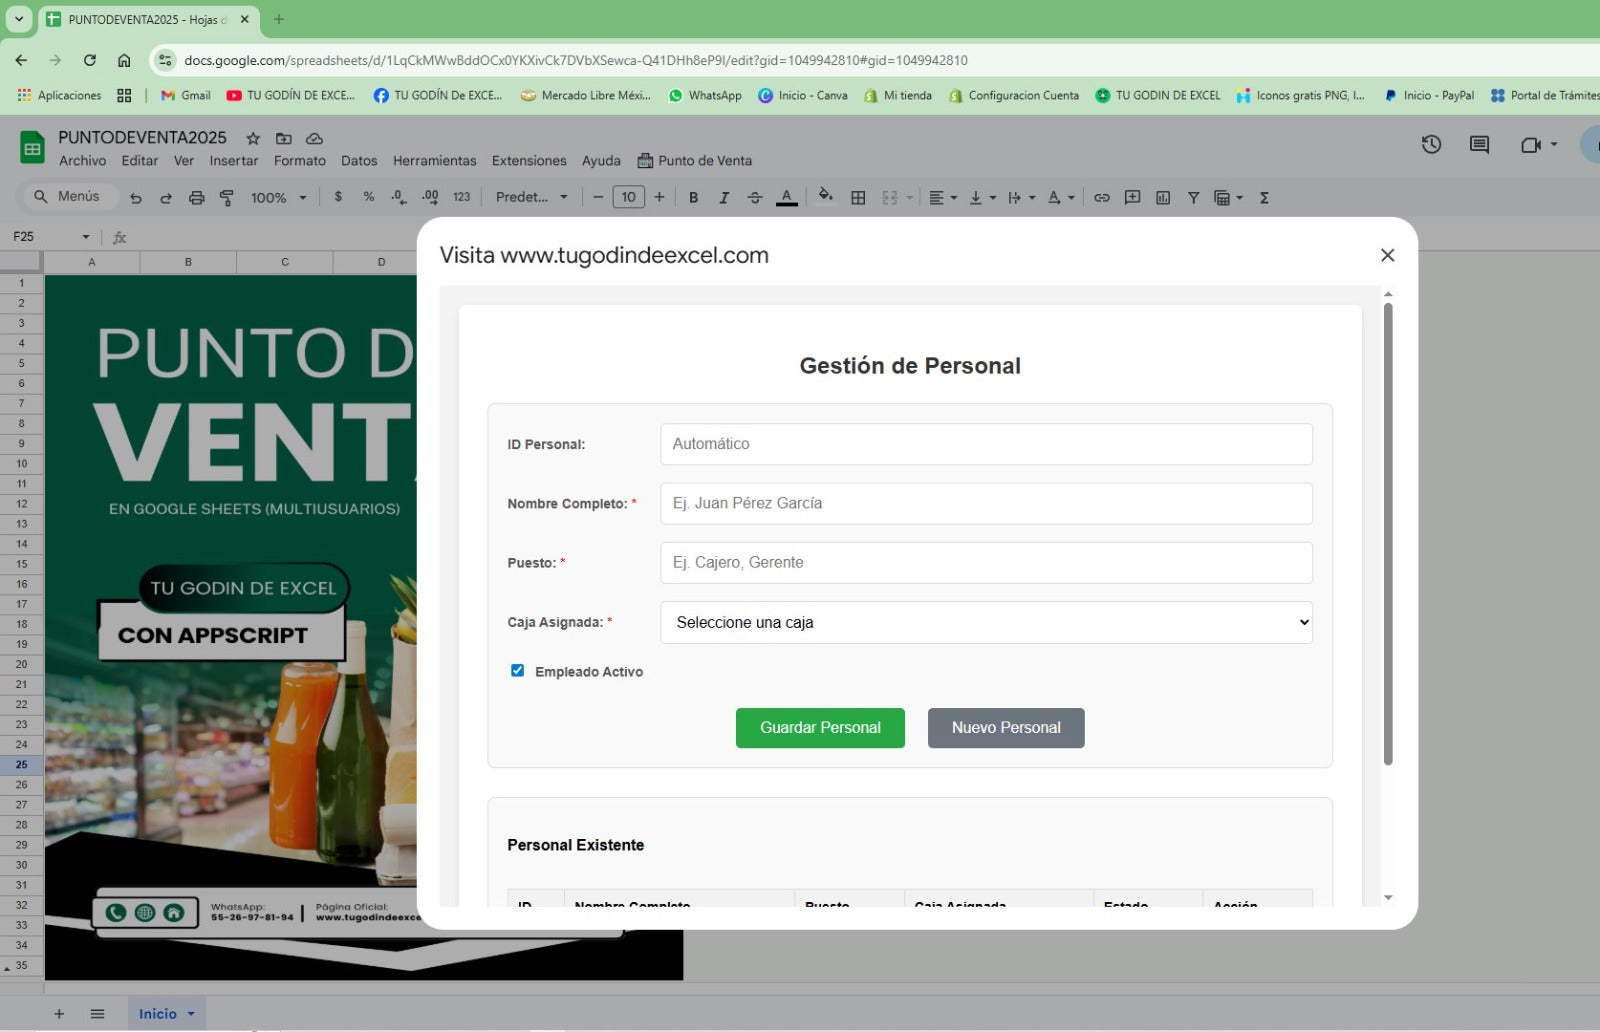The image size is (1600, 1032).
Task: Open text wrapping dropdown
Action: tap(1021, 198)
